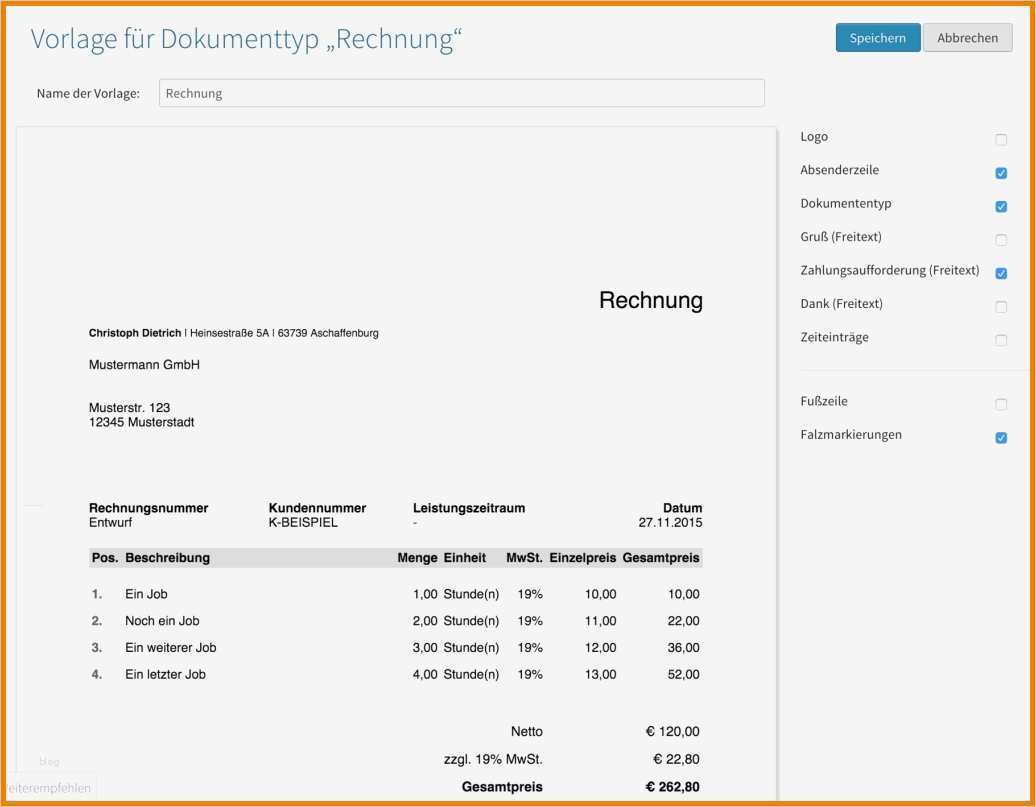This screenshot has height=807, width=1036.
Task: Enable the Logo checkbox
Action: point(1001,139)
